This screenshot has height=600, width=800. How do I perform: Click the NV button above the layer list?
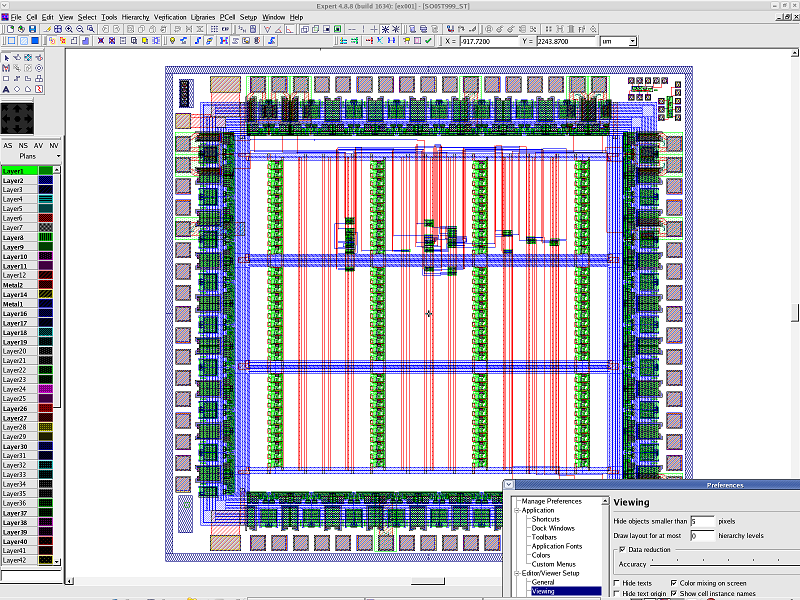click(54, 145)
